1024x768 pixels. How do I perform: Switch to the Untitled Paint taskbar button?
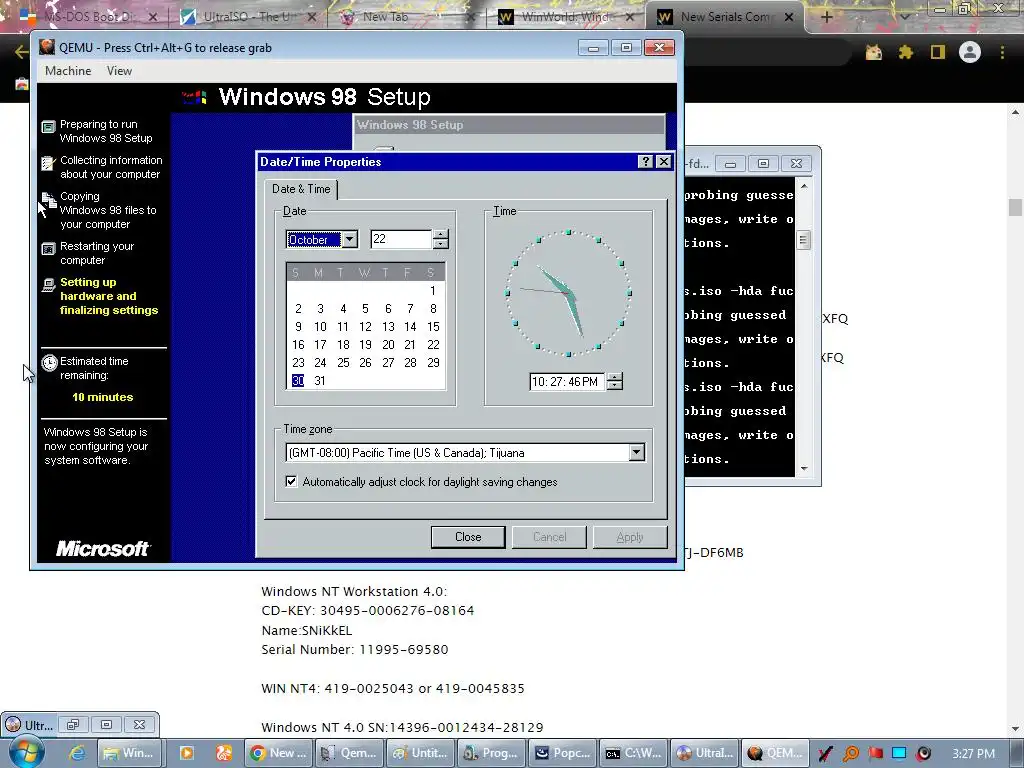pos(420,753)
